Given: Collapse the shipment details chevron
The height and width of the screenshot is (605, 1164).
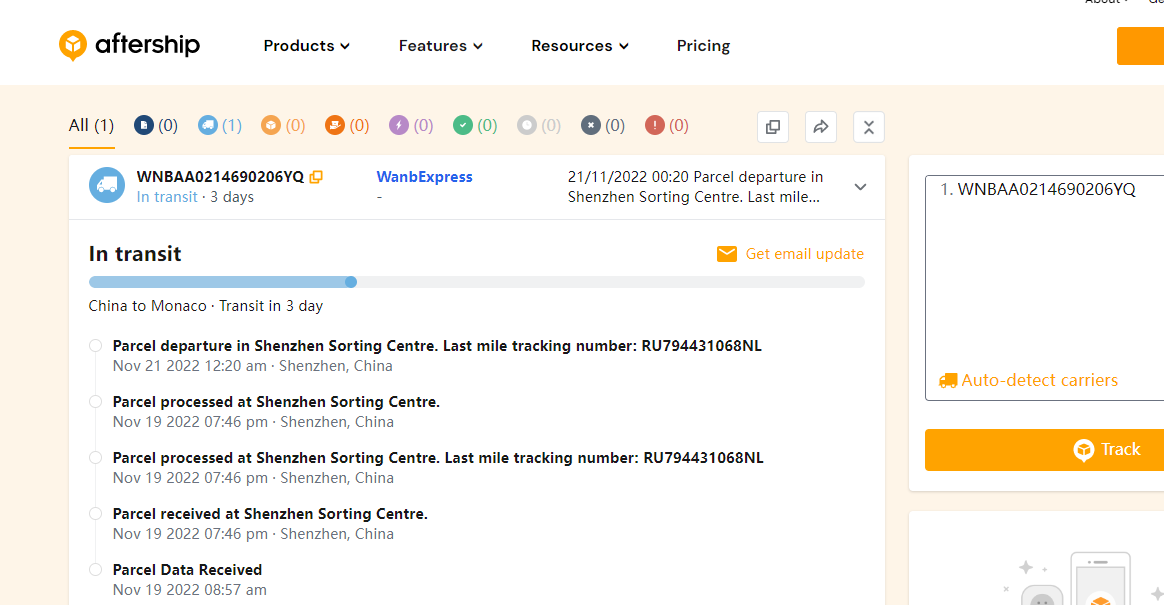Looking at the screenshot, I should point(860,187).
